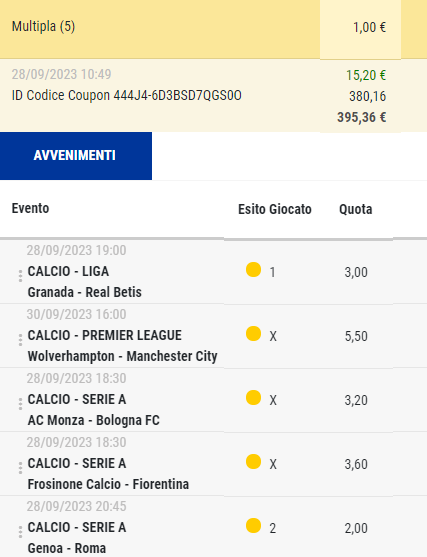Click the Multipla (5) header row
The height and width of the screenshot is (557, 427).
coord(213,29)
